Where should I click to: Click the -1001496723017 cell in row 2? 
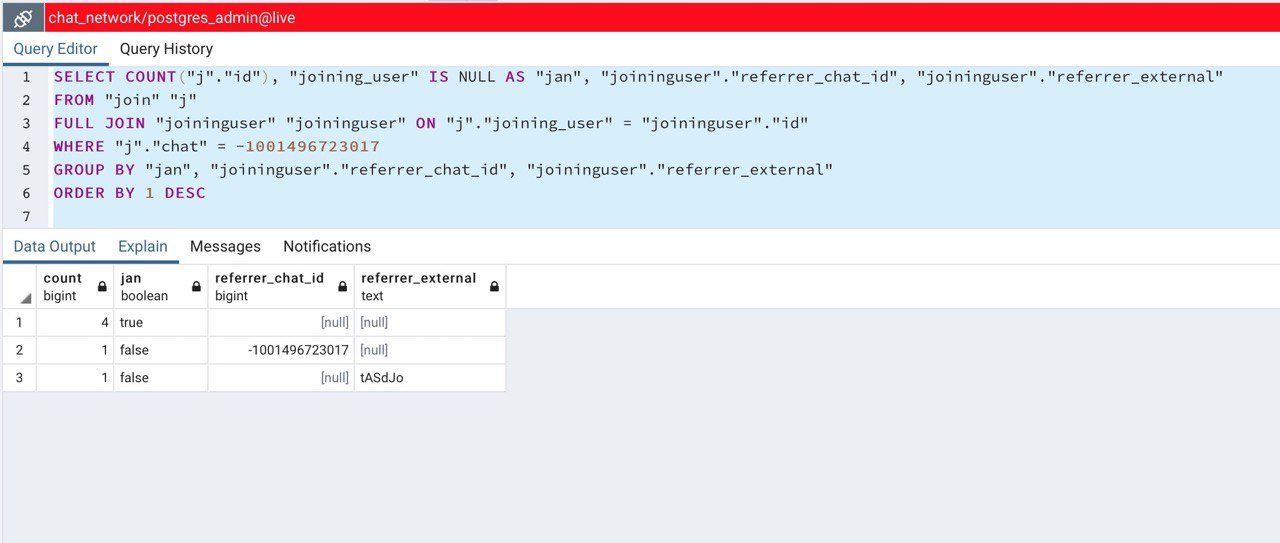pos(298,350)
